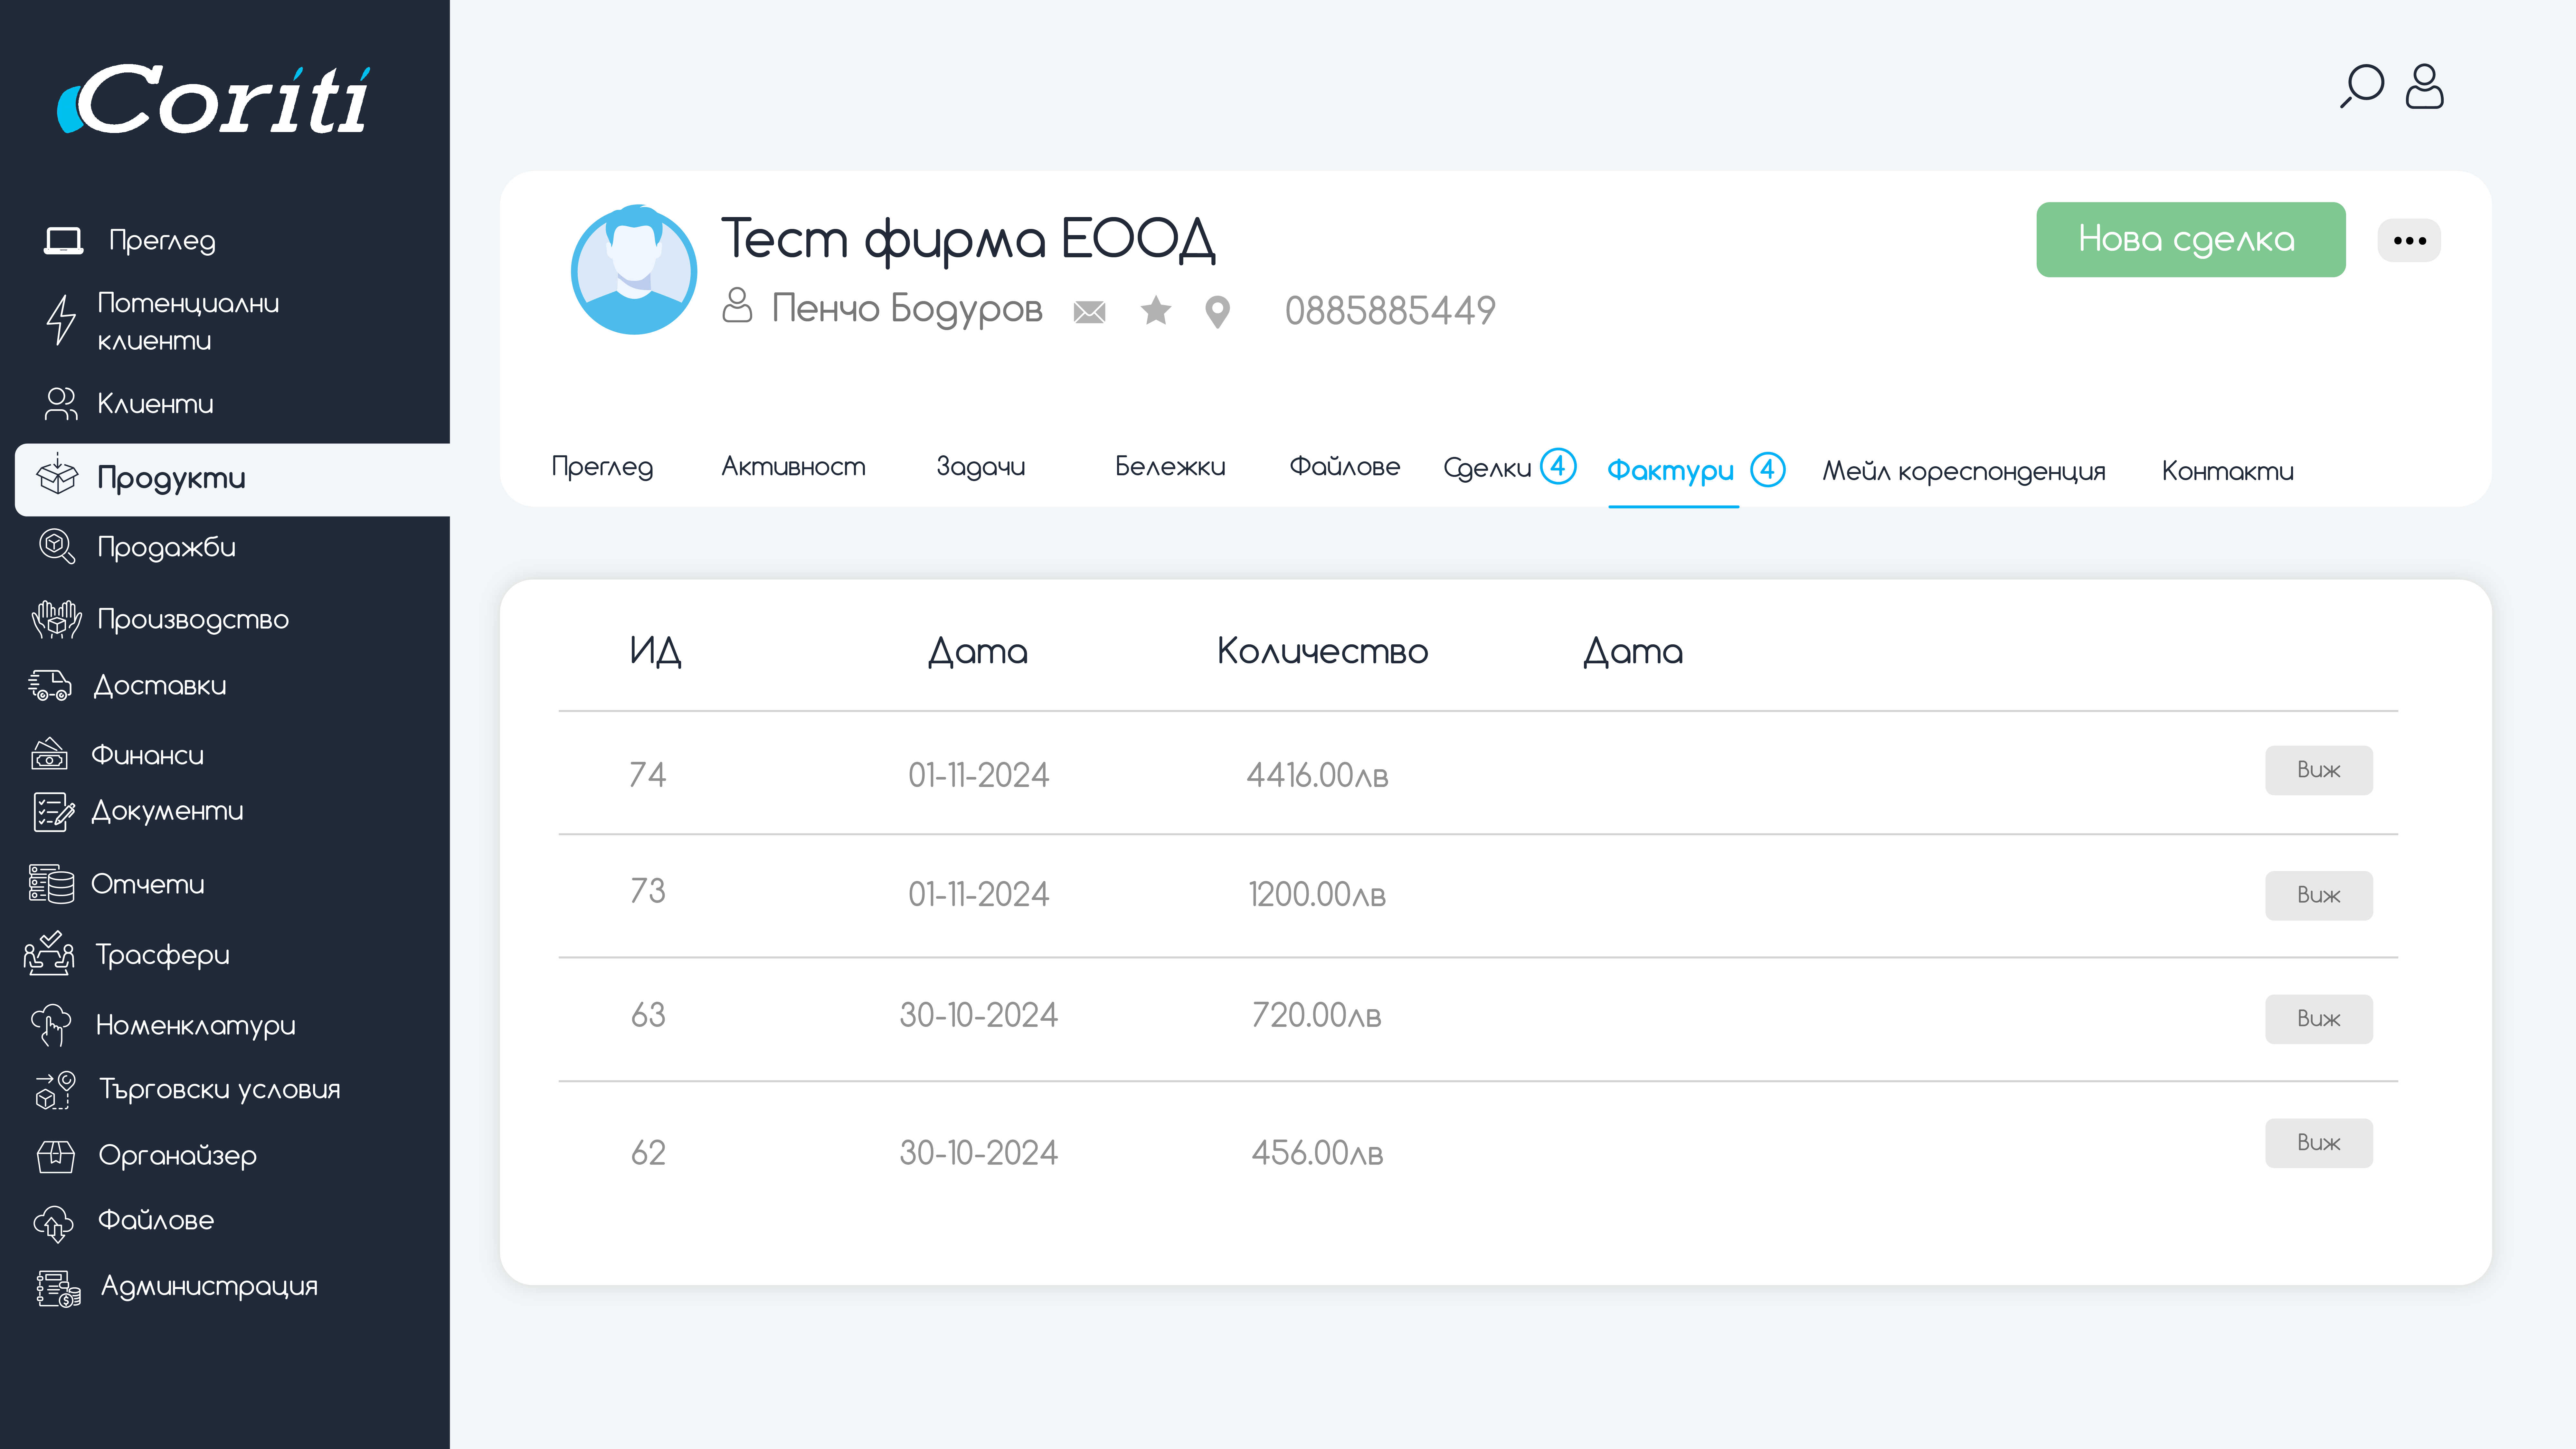Screen dimensions: 2576x1449
Task: Click contact name Пенчо Бодуров
Action: [907, 309]
